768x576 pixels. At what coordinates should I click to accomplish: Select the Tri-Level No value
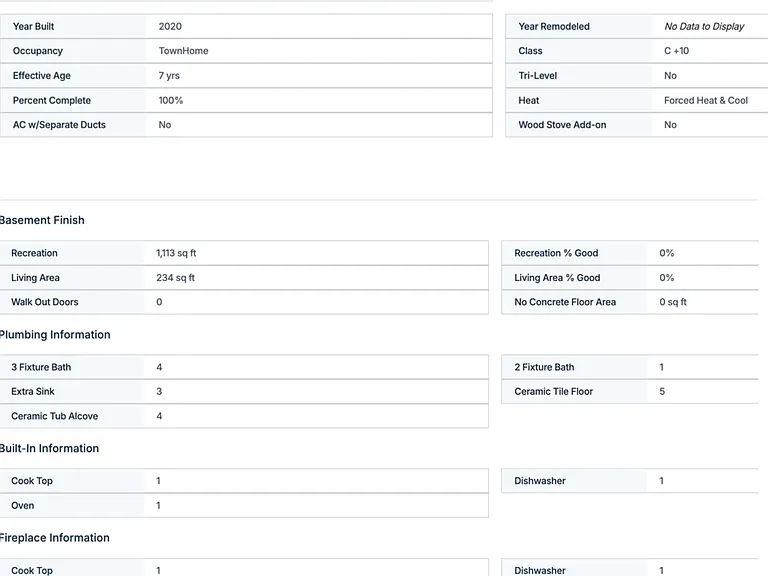[670, 76]
